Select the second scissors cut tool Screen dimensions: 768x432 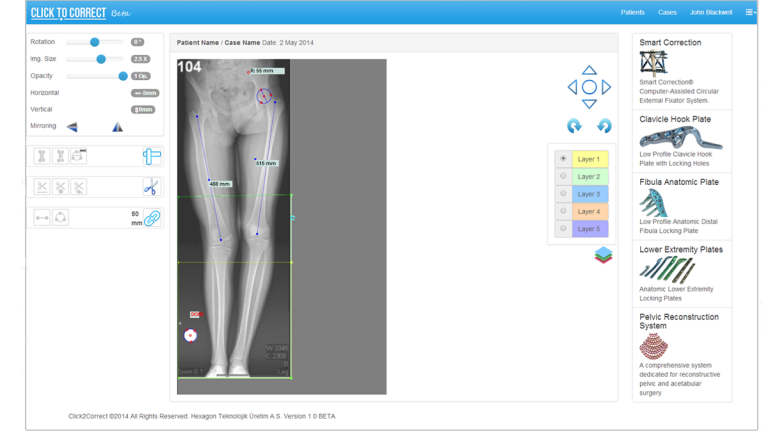60,187
